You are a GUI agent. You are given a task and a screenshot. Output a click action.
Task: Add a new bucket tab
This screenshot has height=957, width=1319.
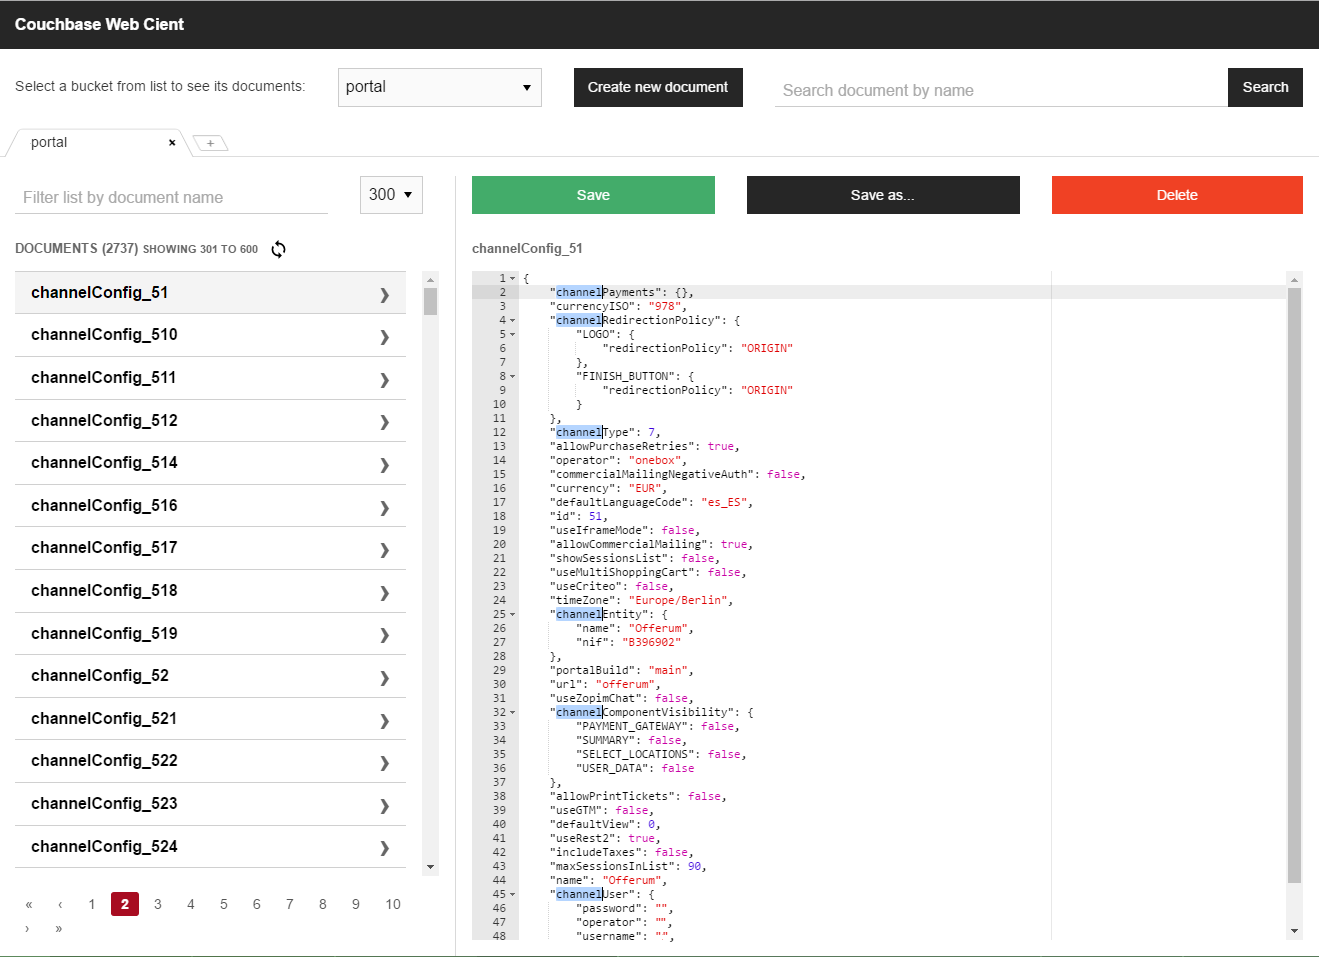[x=210, y=143]
